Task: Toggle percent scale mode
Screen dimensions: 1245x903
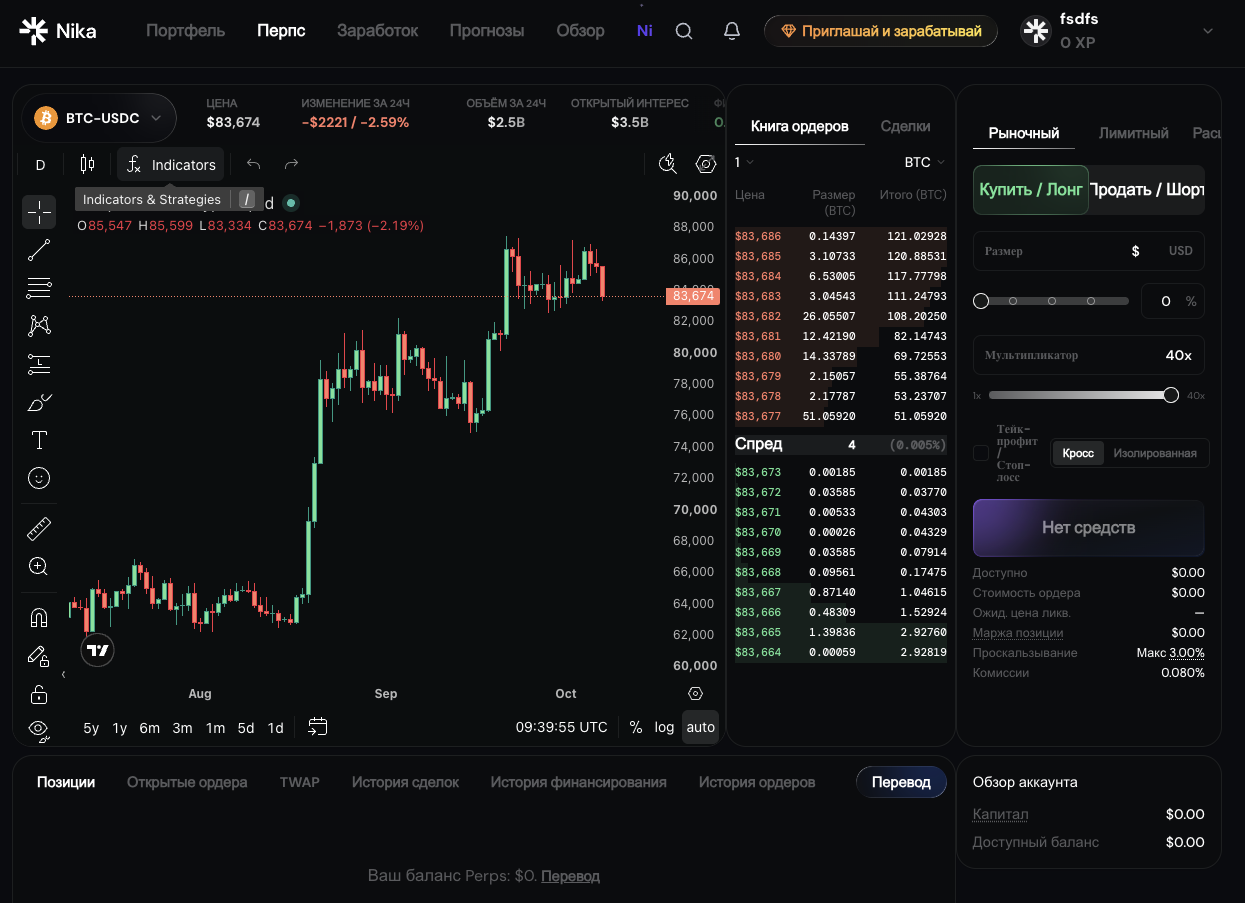Action: [x=636, y=727]
